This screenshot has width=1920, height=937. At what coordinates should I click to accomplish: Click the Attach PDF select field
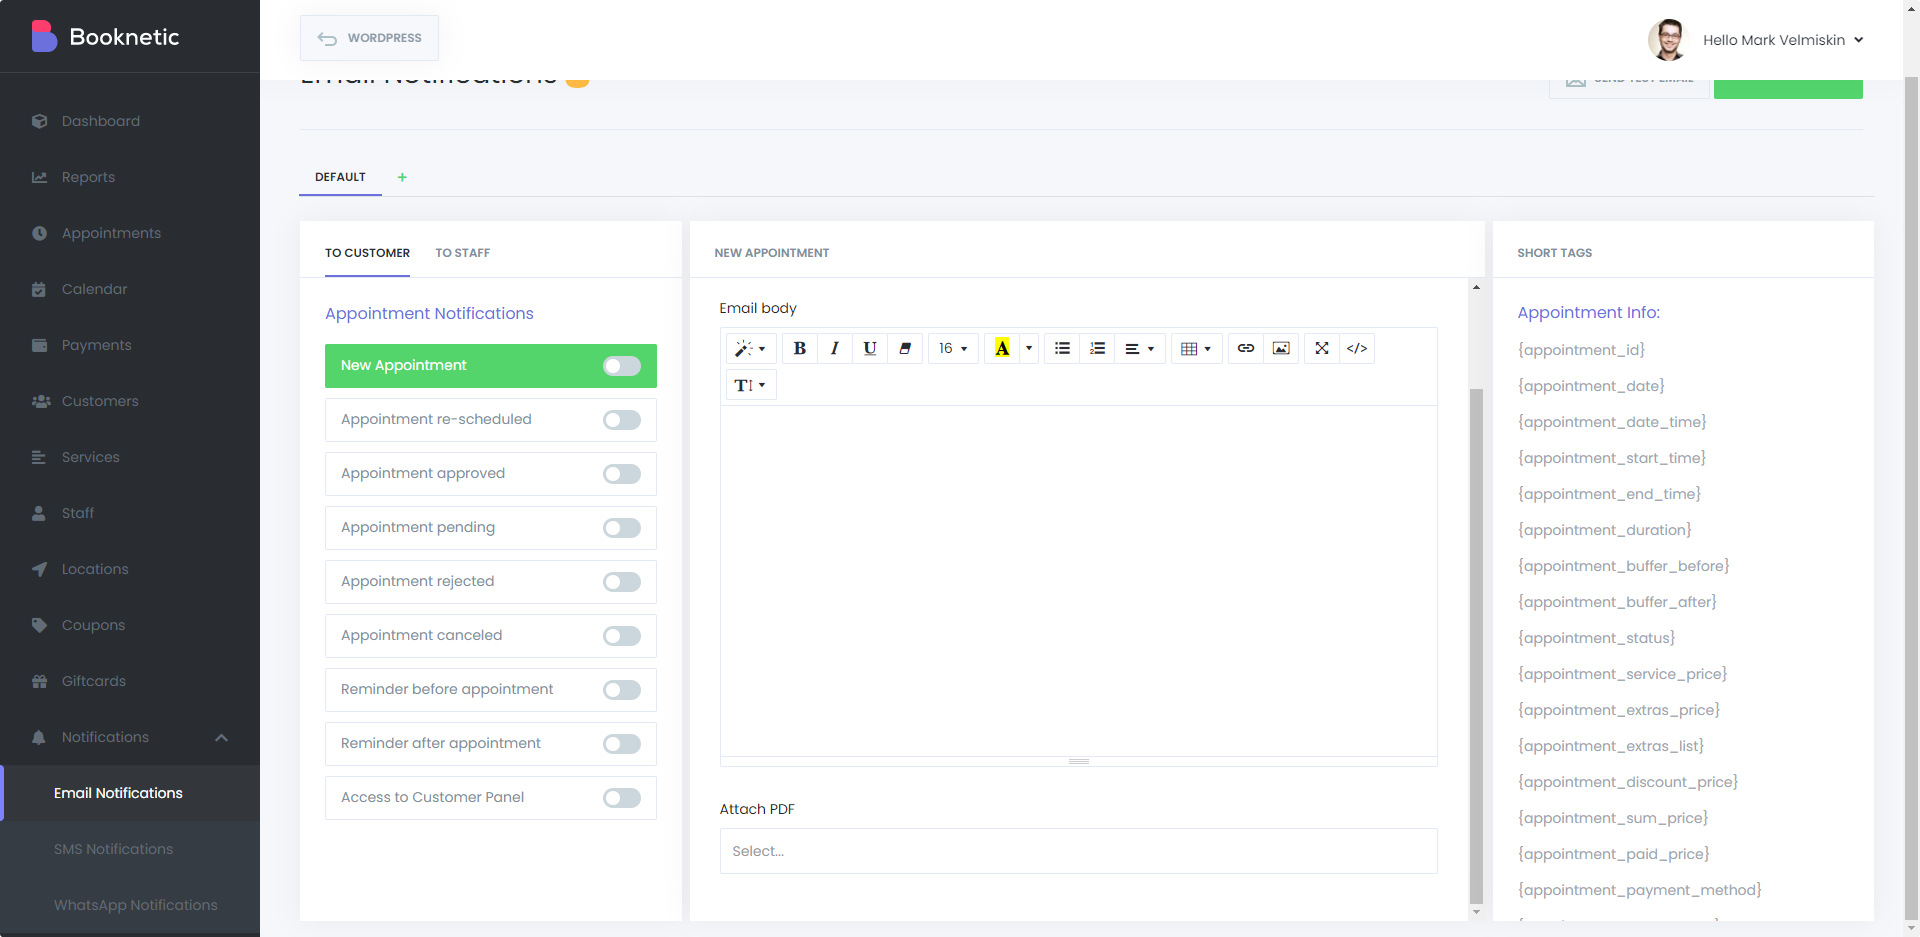click(x=1078, y=851)
